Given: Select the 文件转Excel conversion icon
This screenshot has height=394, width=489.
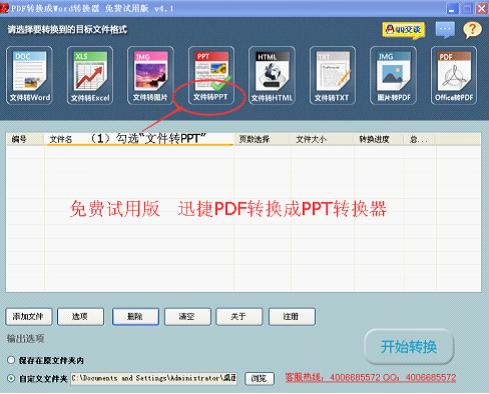Looking at the screenshot, I should click(x=90, y=75).
